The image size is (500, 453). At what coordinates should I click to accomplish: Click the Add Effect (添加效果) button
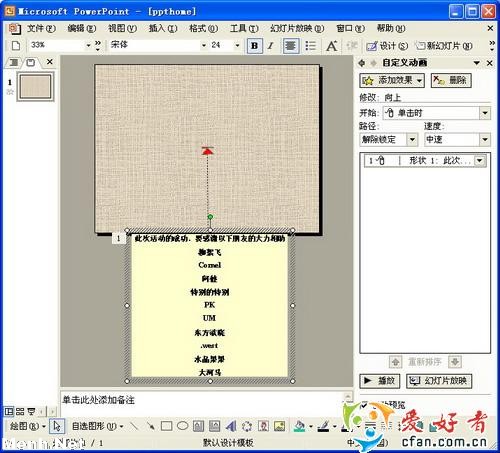pyautogui.click(x=392, y=80)
